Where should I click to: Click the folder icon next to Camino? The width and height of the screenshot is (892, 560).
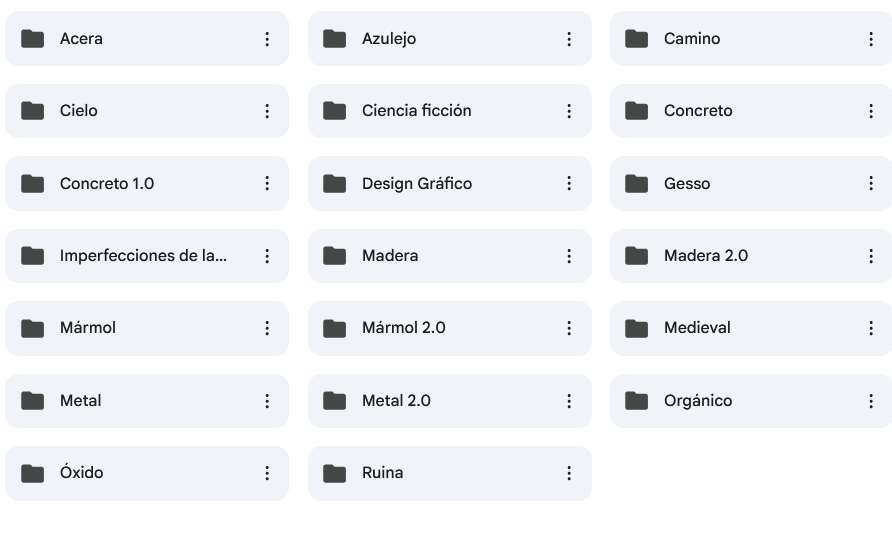(637, 39)
